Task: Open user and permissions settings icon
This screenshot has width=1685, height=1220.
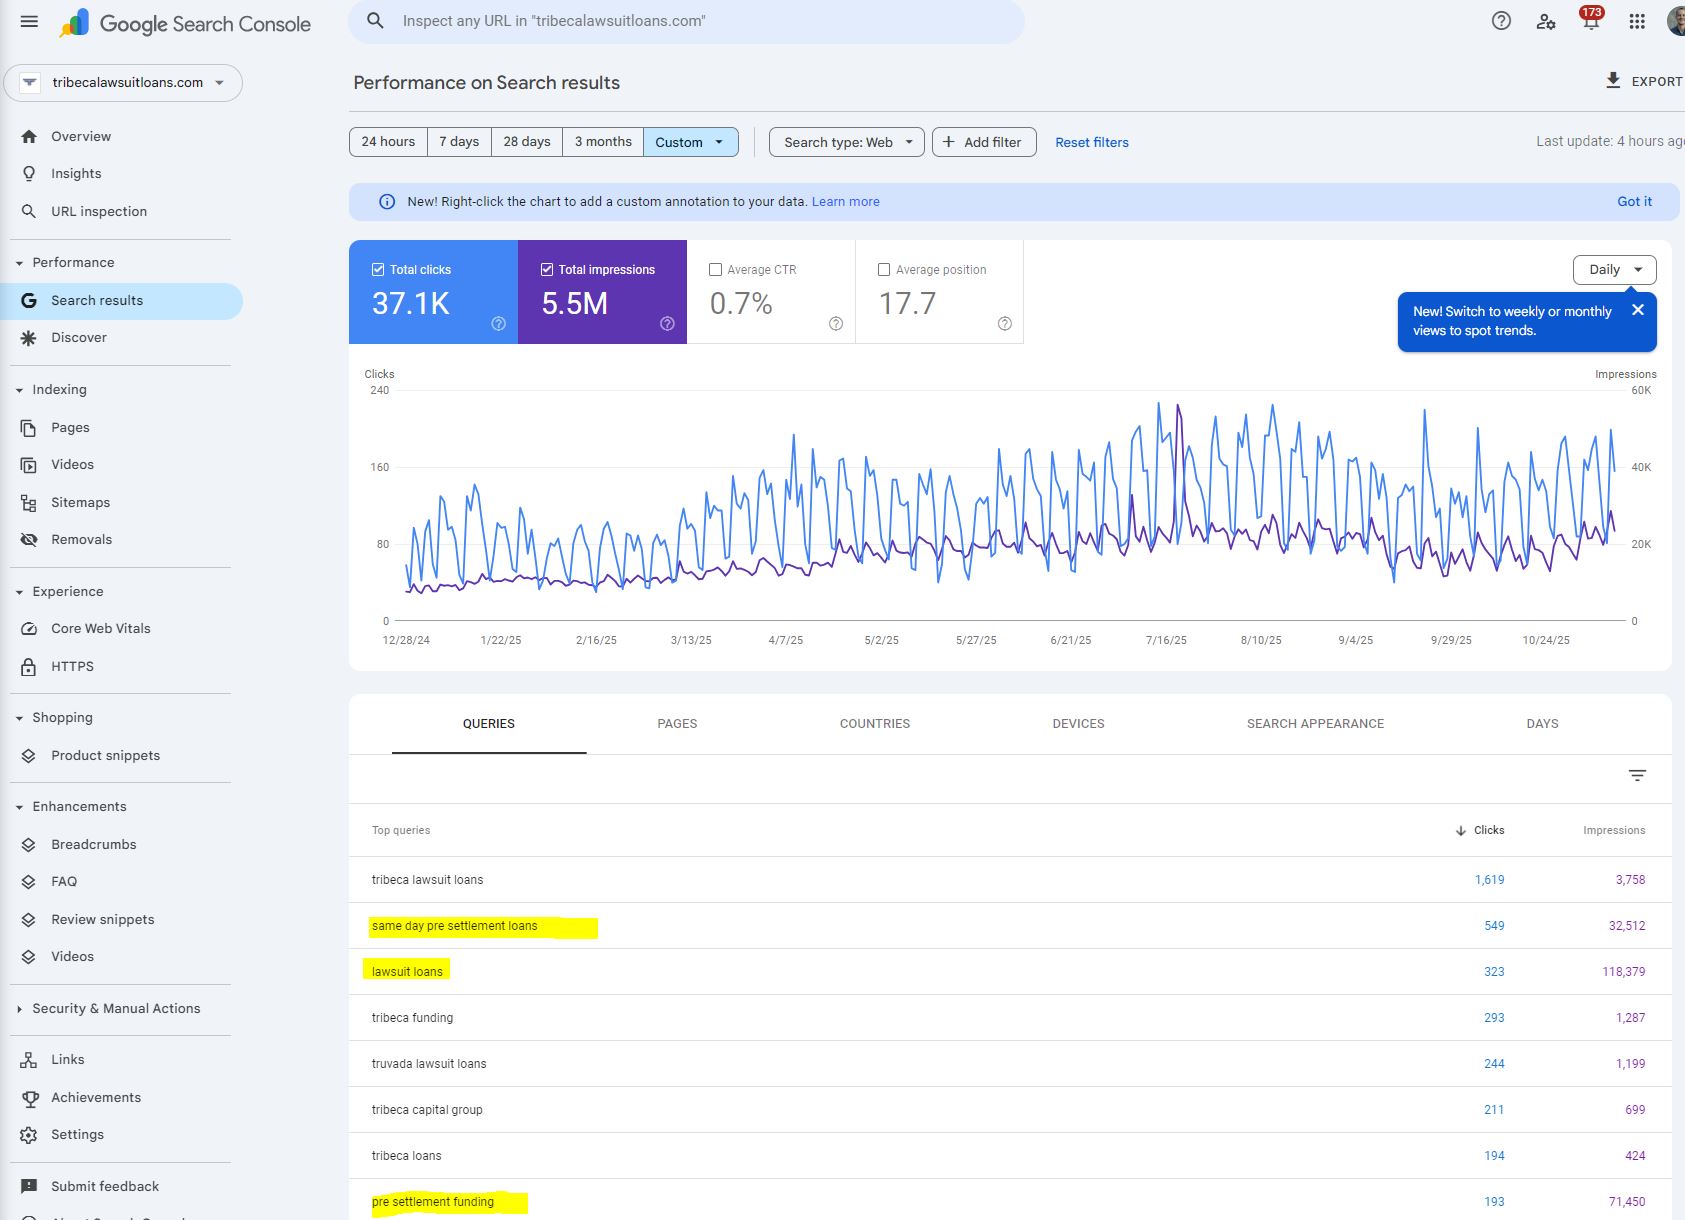Action: pyautogui.click(x=1546, y=21)
